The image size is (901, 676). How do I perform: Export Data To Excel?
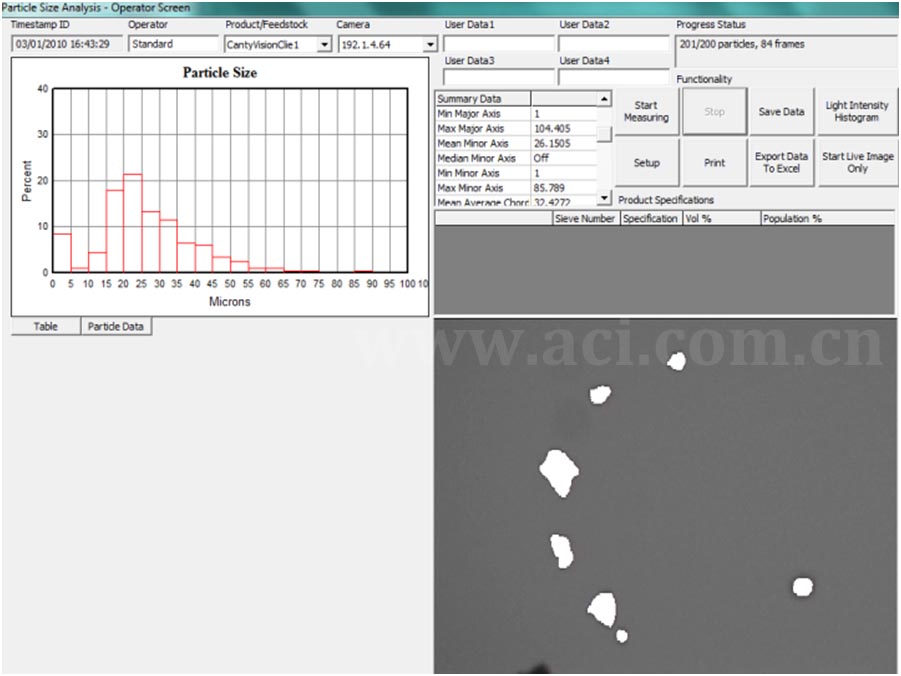[x=781, y=163]
